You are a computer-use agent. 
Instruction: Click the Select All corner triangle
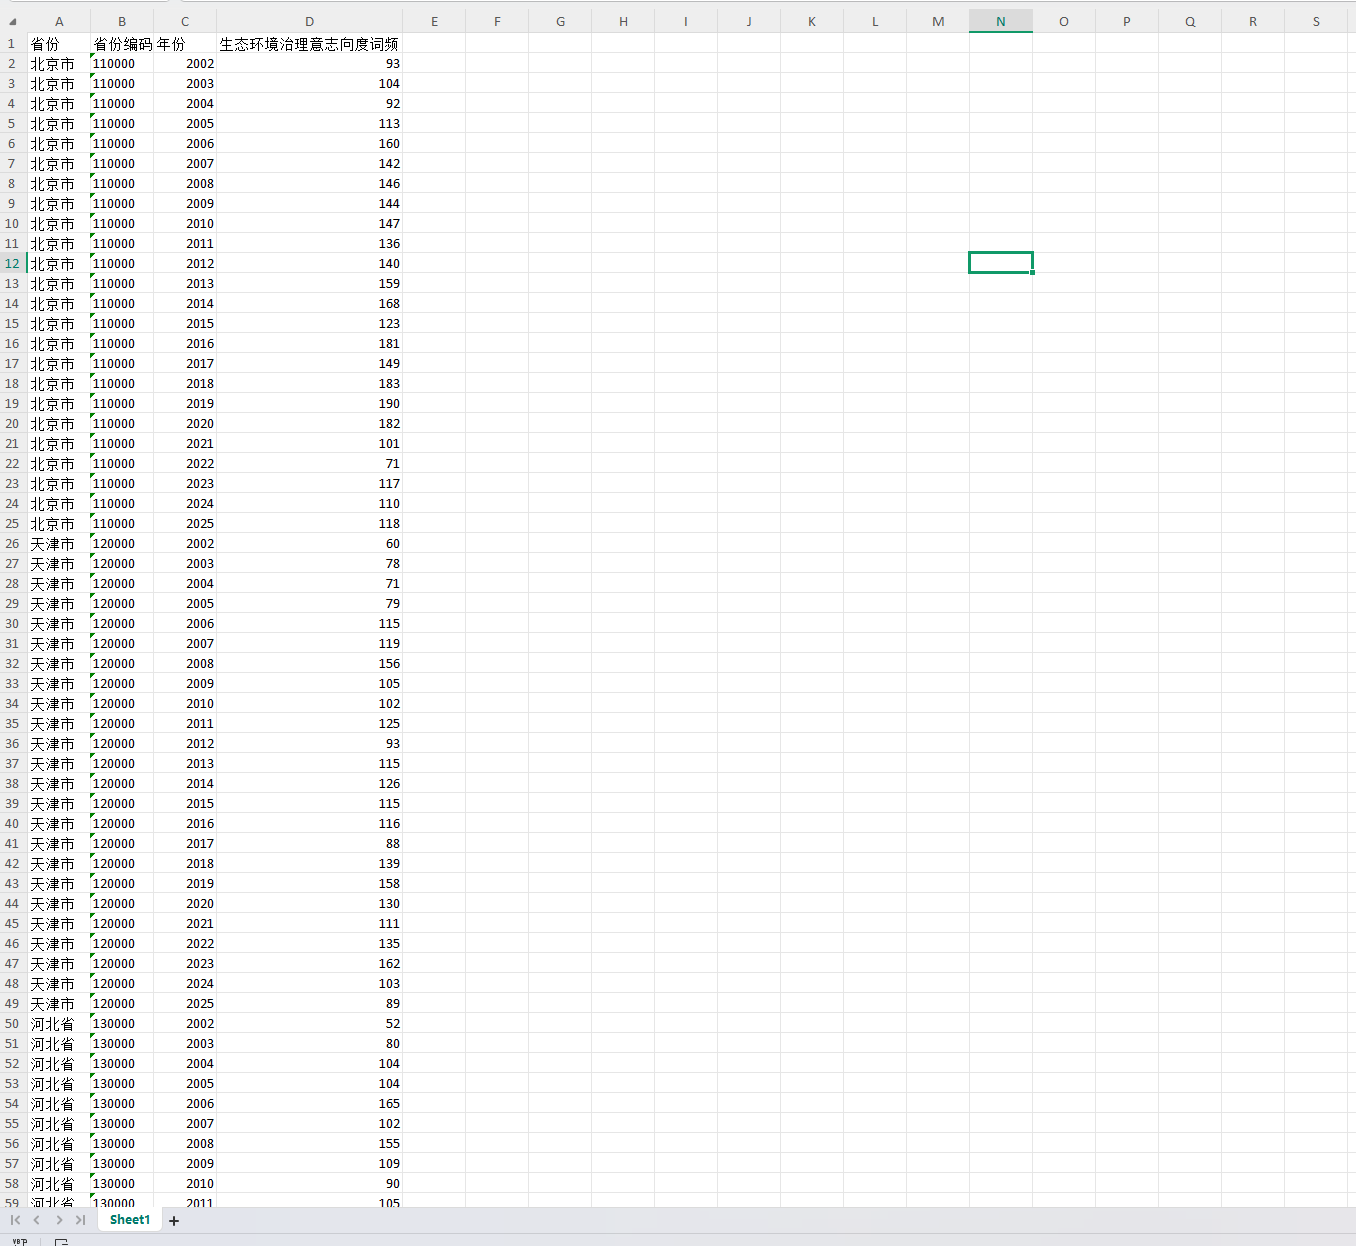13,22
